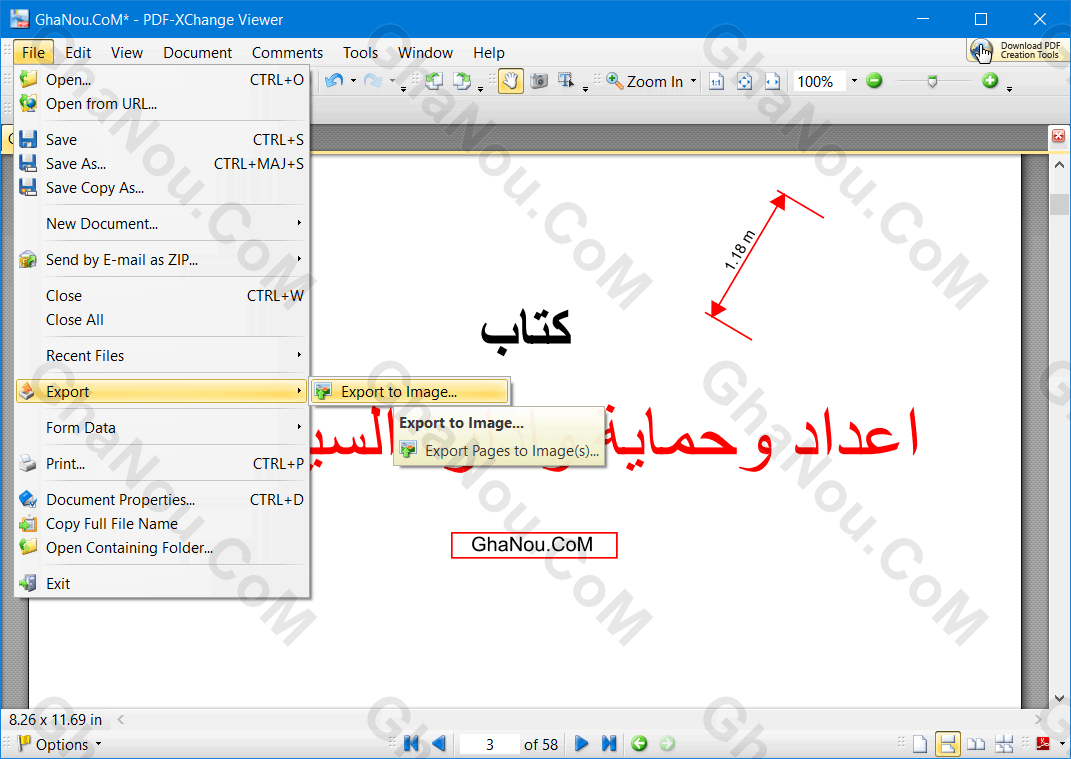Image resolution: width=1071 pixels, height=759 pixels.
Task: Click the green Previous View arrow
Action: (x=639, y=743)
